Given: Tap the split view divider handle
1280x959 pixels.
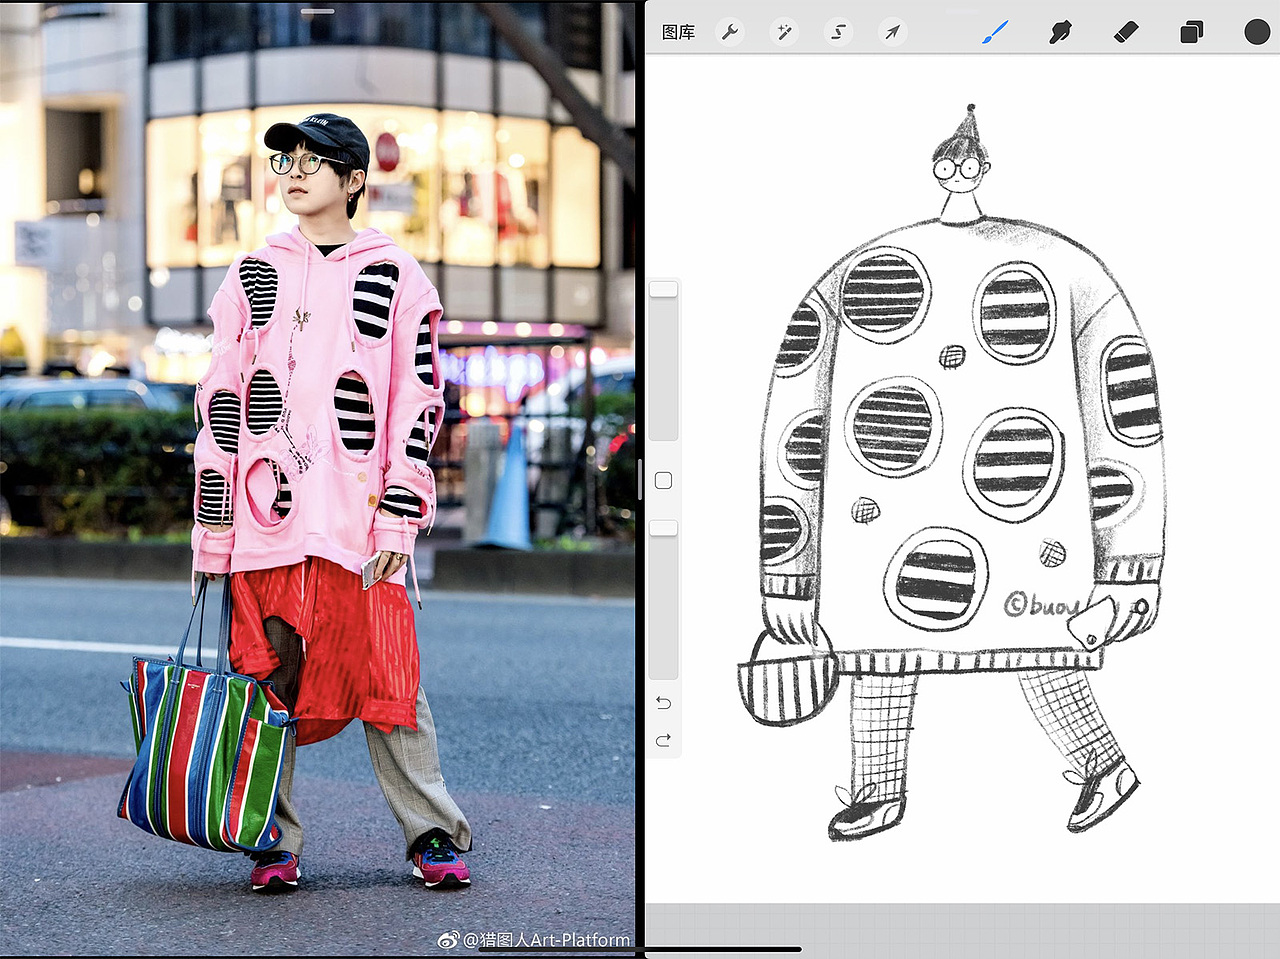Looking at the screenshot, I should click(x=640, y=480).
